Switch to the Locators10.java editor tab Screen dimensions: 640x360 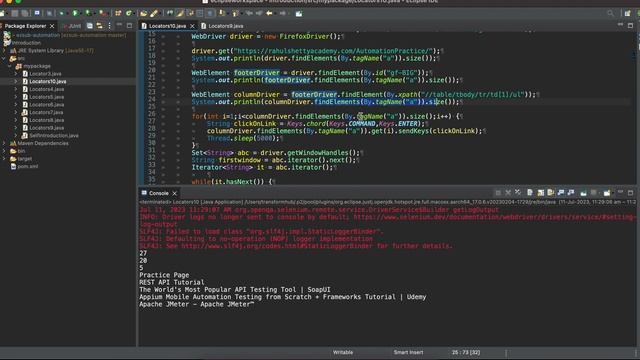(x=167, y=26)
